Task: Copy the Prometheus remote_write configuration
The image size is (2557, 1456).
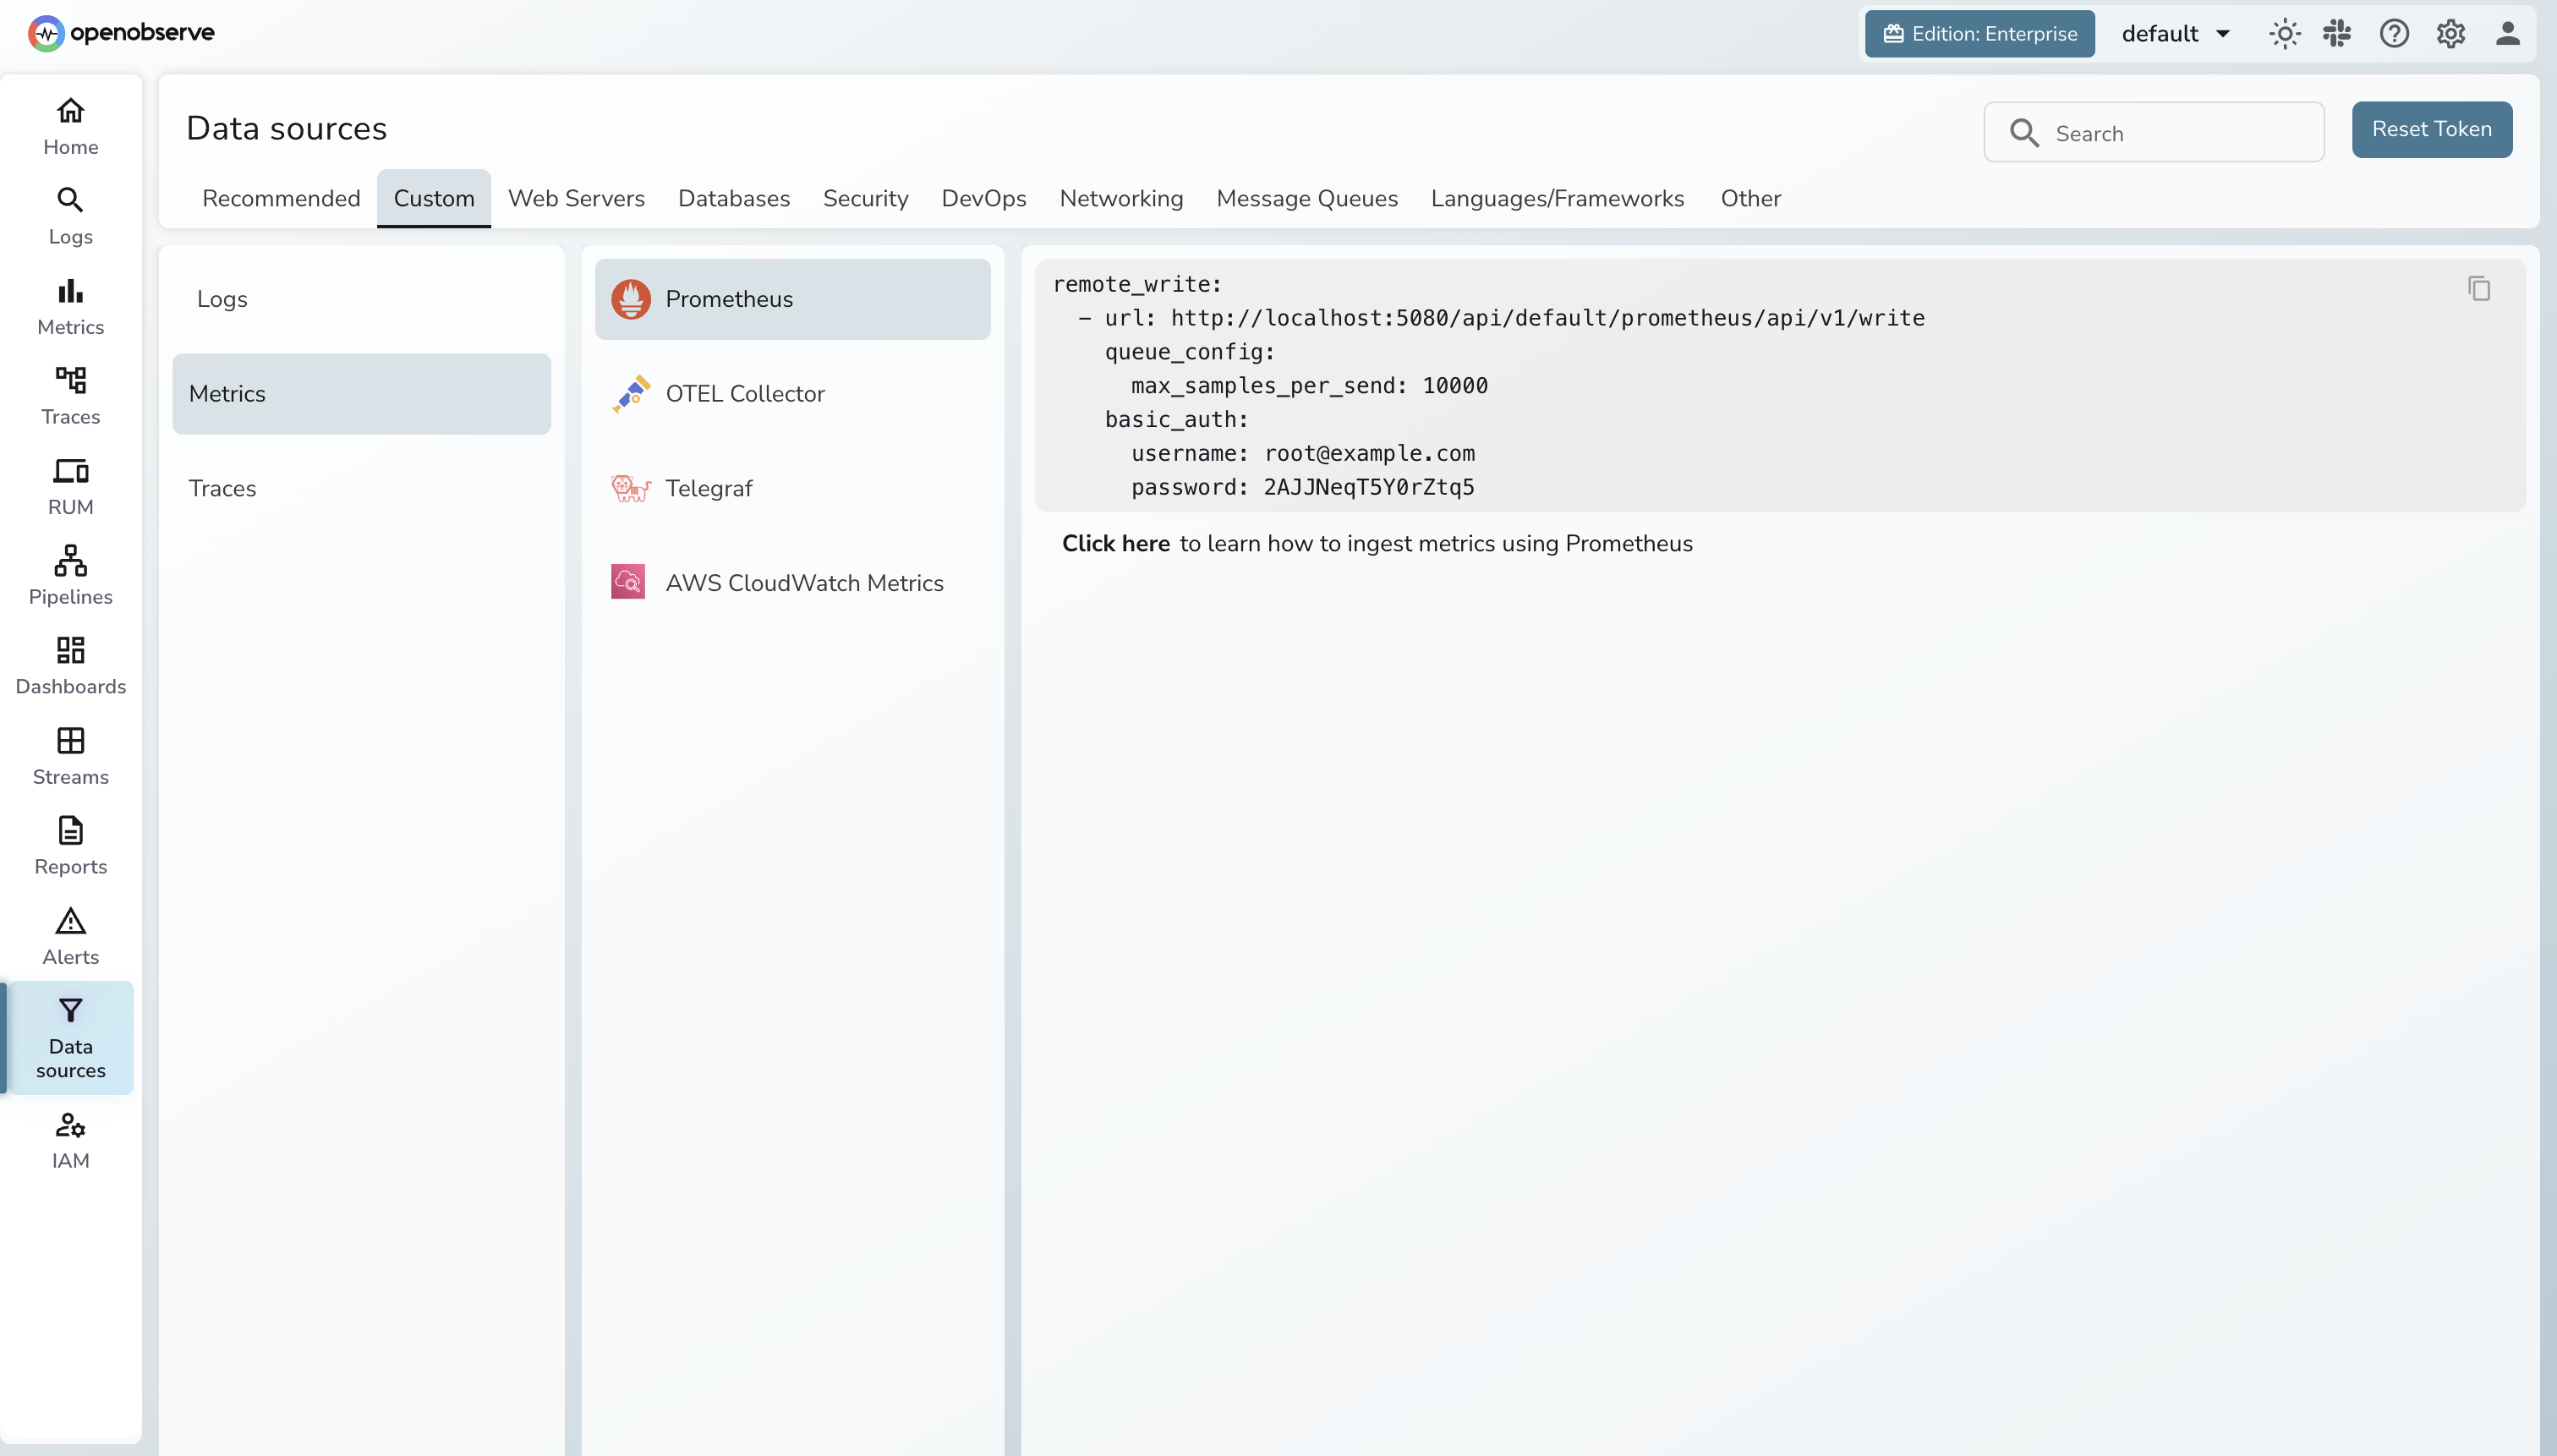Action: [2479, 289]
